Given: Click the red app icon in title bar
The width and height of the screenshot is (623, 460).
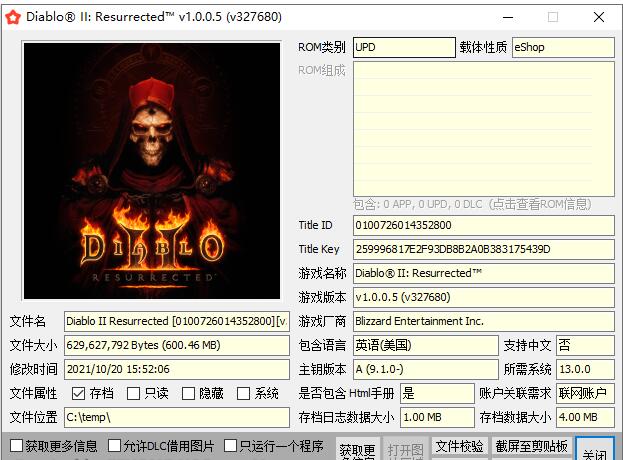Looking at the screenshot, I should pyautogui.click(x=13, y=17).
